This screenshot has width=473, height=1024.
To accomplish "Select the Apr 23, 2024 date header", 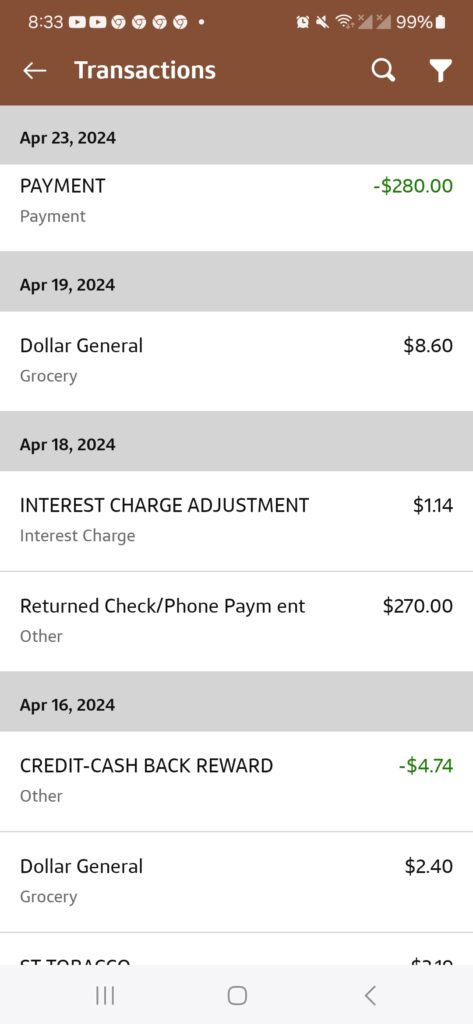I will (x=236, y=138).
